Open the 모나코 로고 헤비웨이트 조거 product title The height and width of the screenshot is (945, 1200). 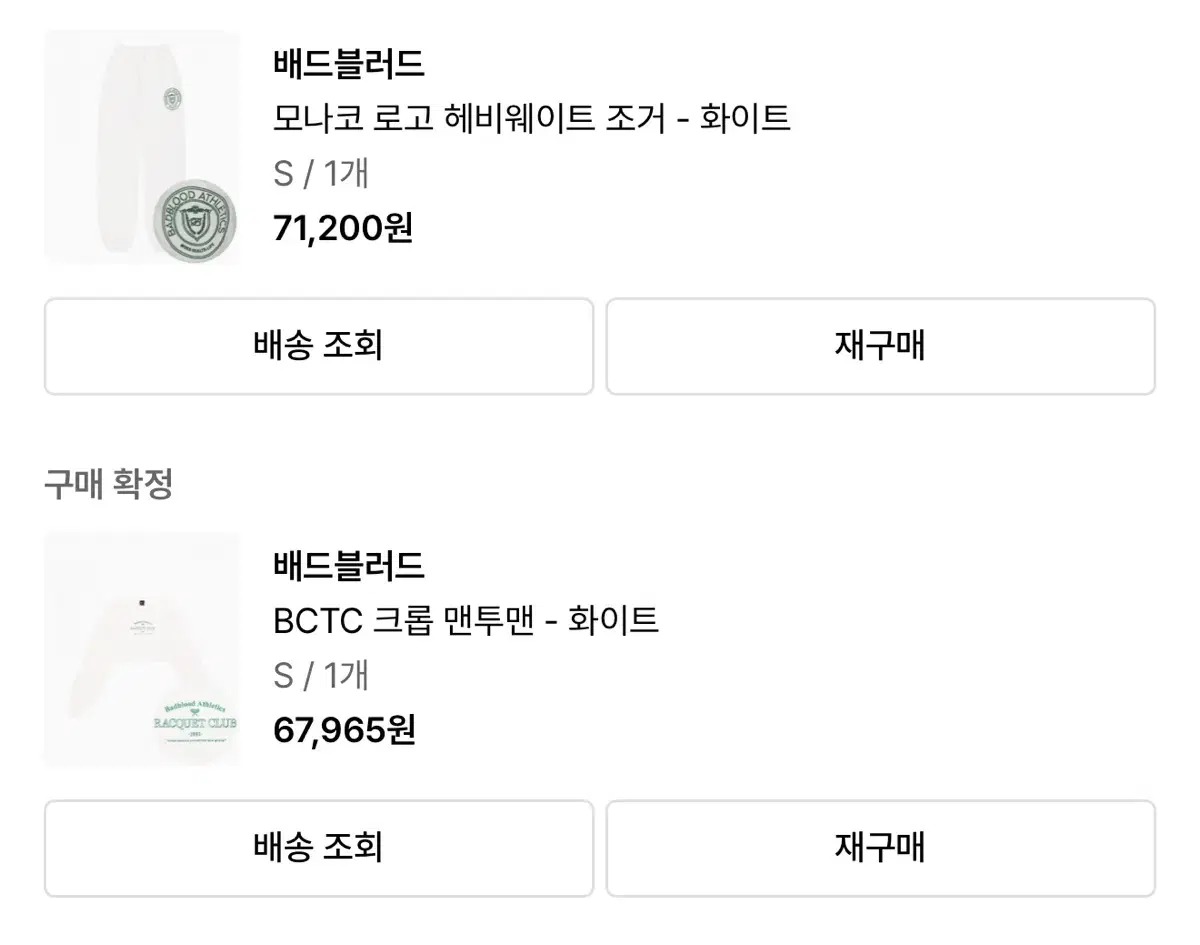[531, 119]
